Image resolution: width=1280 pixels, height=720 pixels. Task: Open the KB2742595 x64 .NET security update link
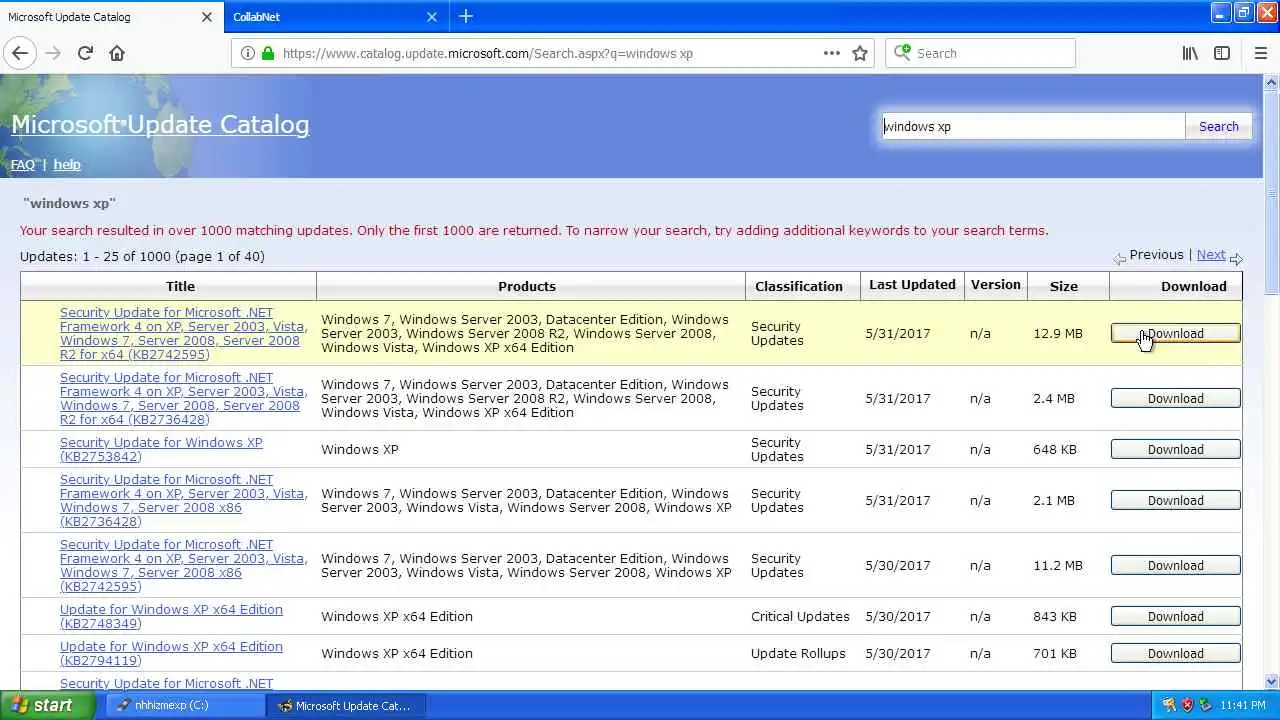click(184, 334)
